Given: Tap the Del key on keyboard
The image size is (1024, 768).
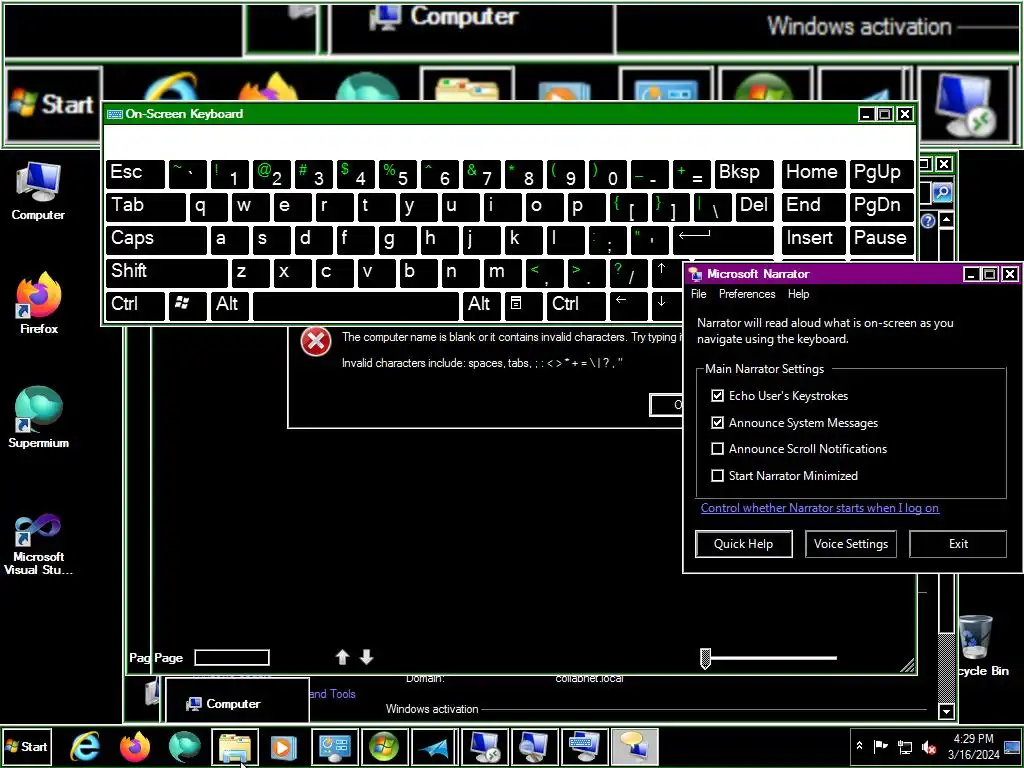Looking at the screenshot, I should 754,206.
